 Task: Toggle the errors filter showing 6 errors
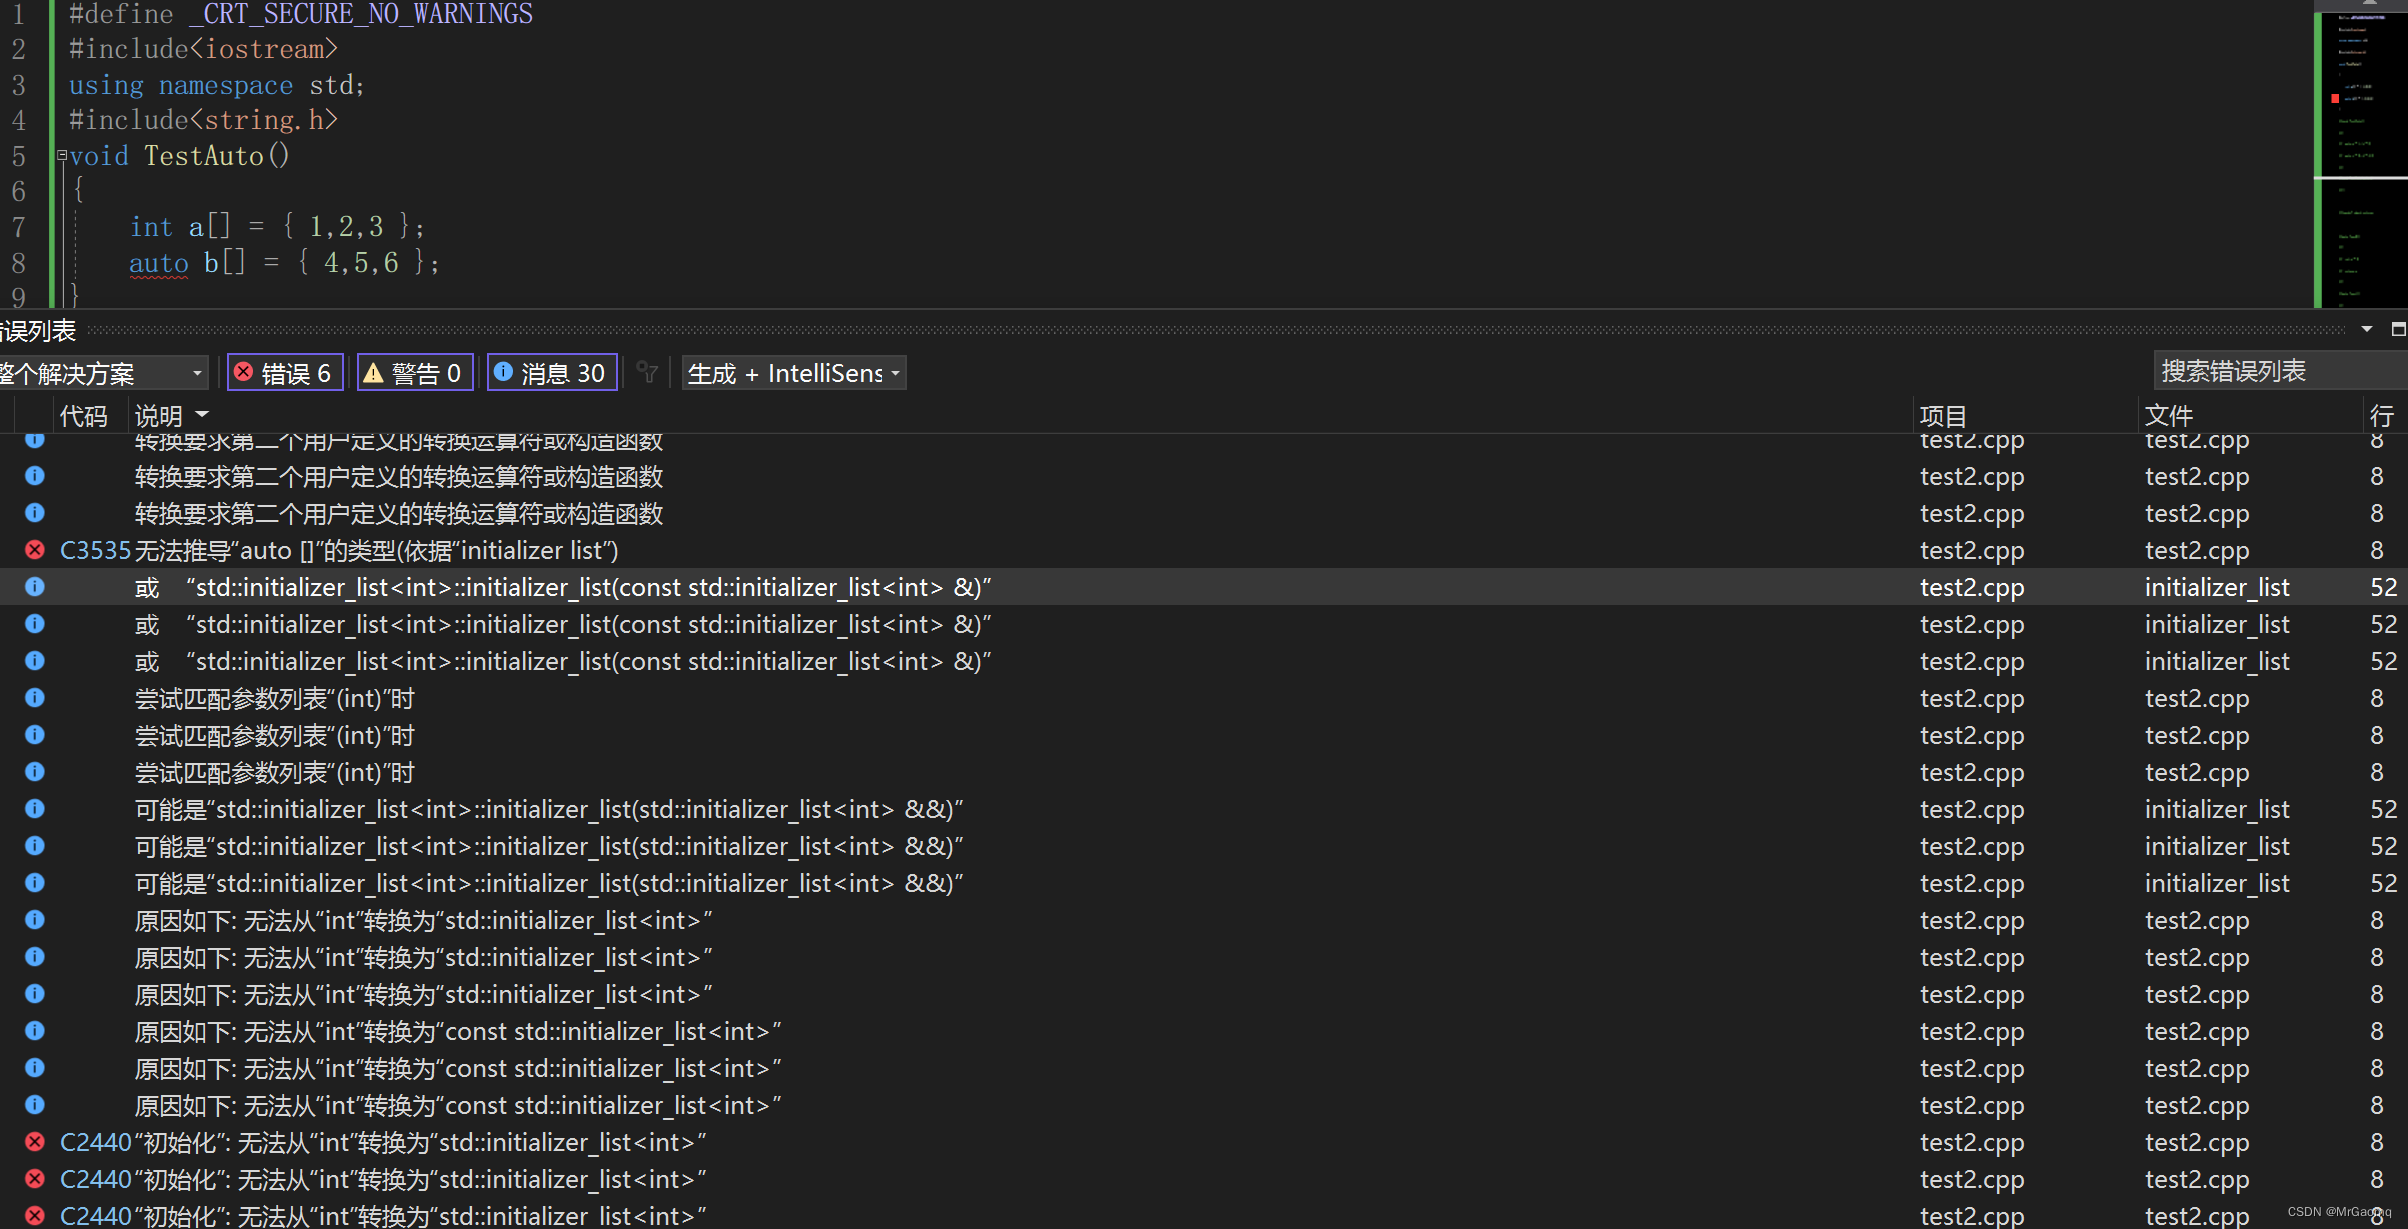pyautogui.click(x=285, y=373)
